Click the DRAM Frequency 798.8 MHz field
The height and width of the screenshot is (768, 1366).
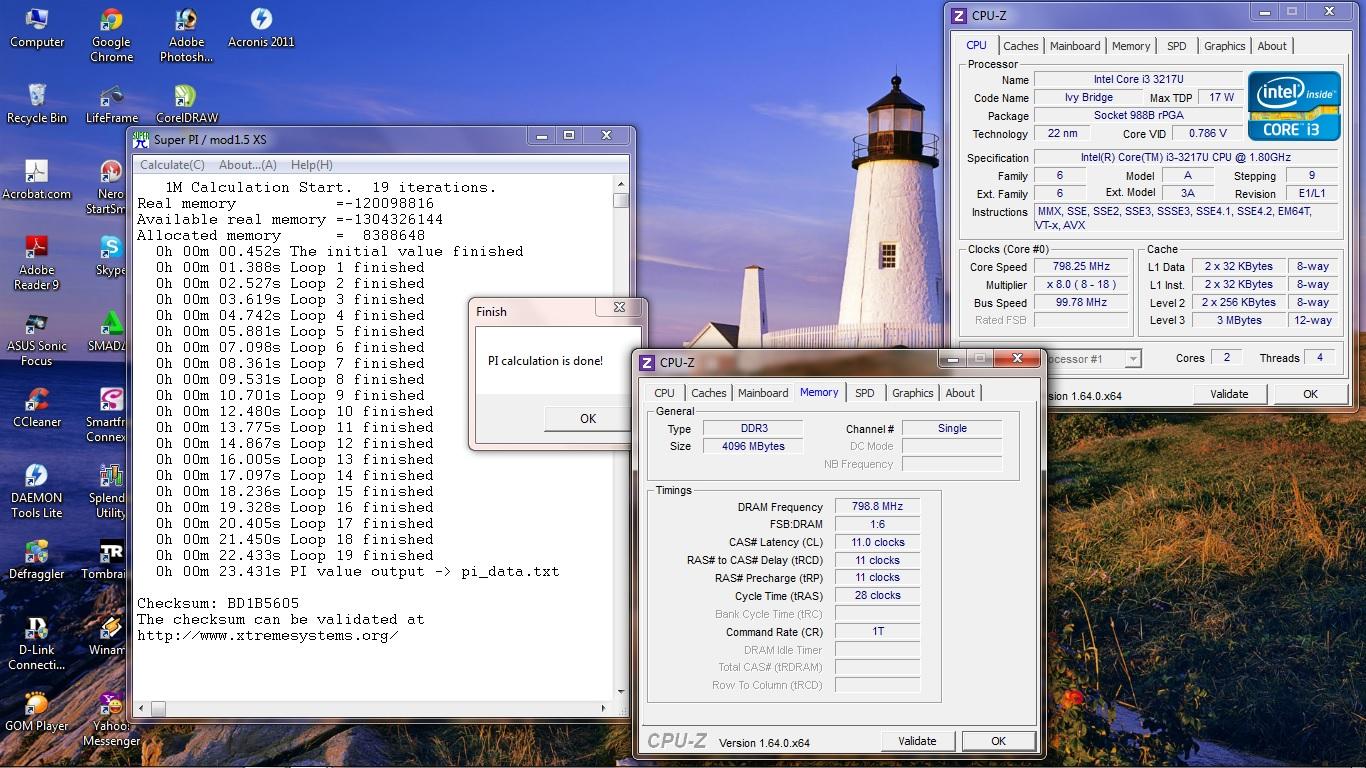[x=877, y=507]
